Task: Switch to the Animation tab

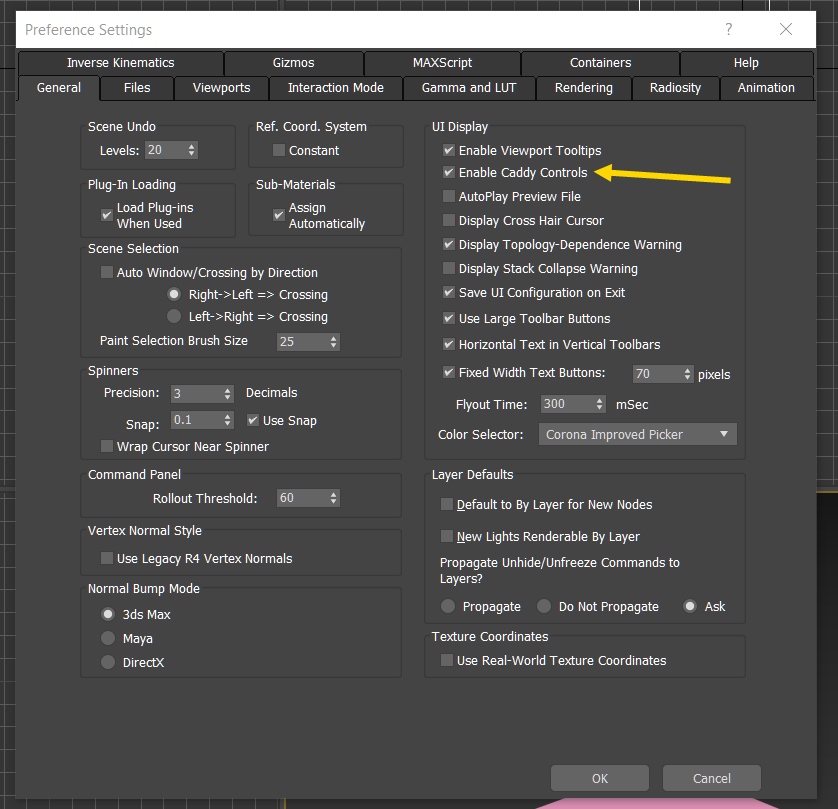Action: (766, 88)
